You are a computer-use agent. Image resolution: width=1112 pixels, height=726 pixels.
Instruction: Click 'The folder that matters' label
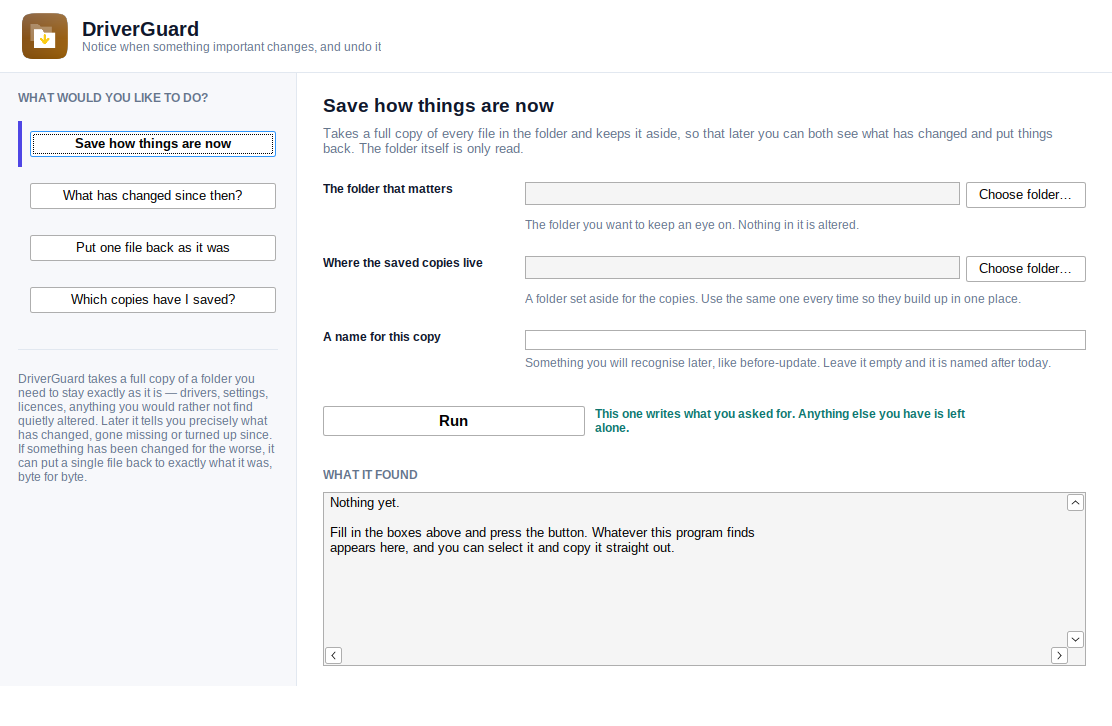[387, 189]
